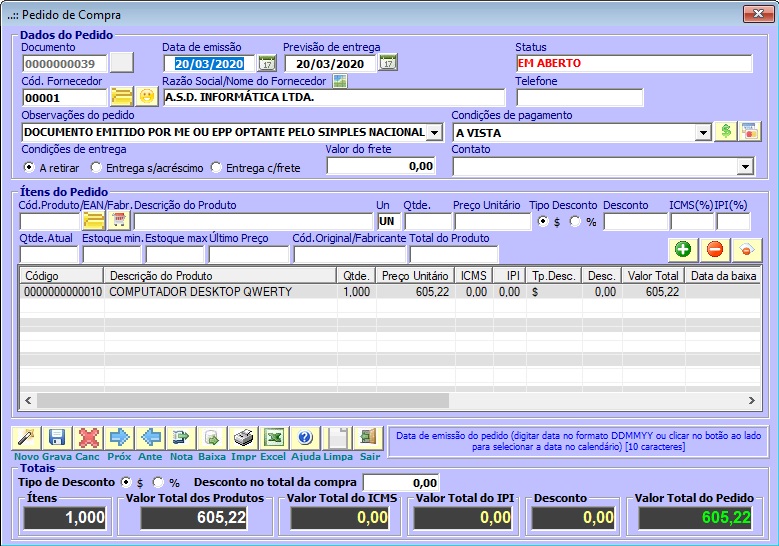This screenshot has width=779, height=546.
Task: Print the order with Impr icon
Action: tap(243, 438)
